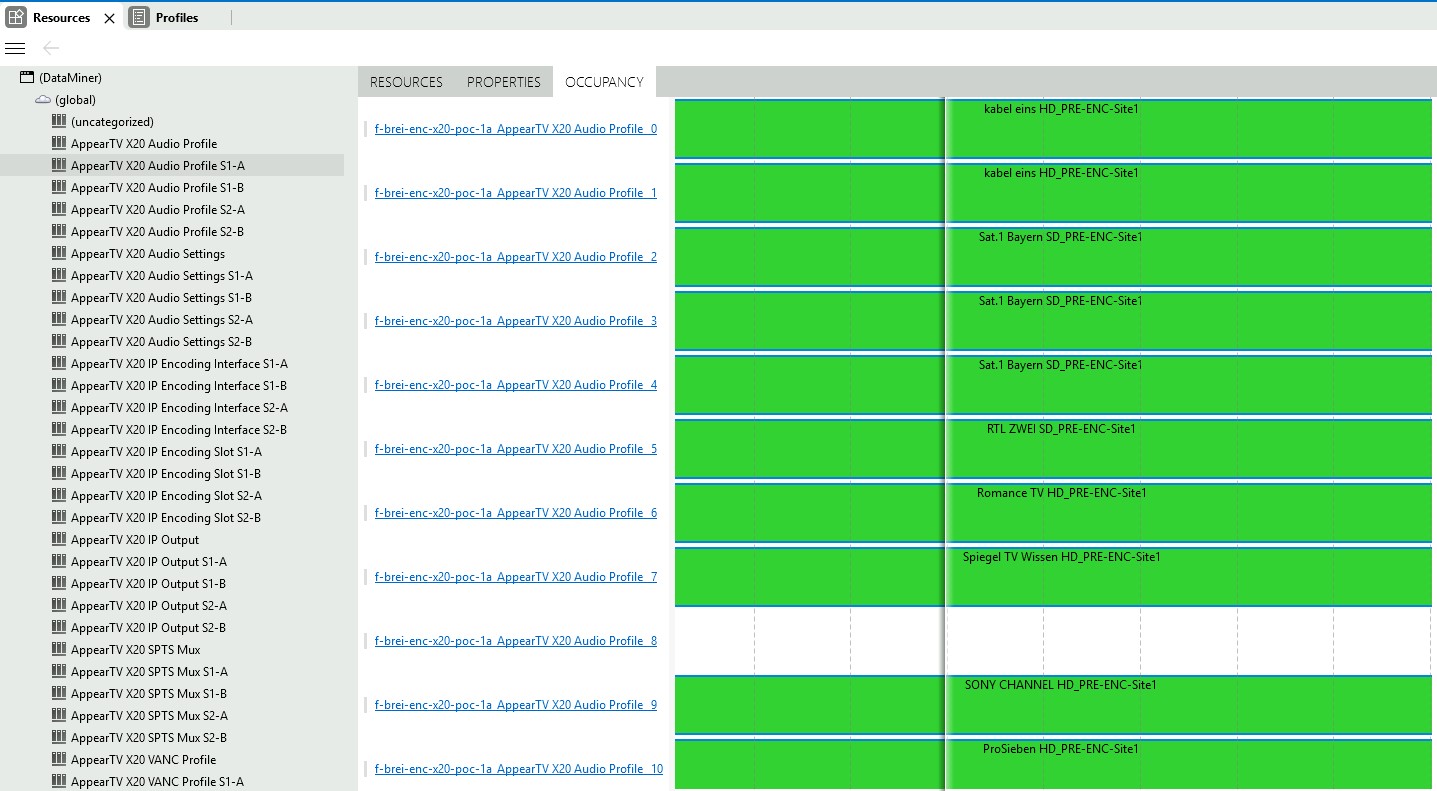Open the Audio Profile_8 resource link
Viewport: 1437px width, 791px height.
(x=515, y=641)
